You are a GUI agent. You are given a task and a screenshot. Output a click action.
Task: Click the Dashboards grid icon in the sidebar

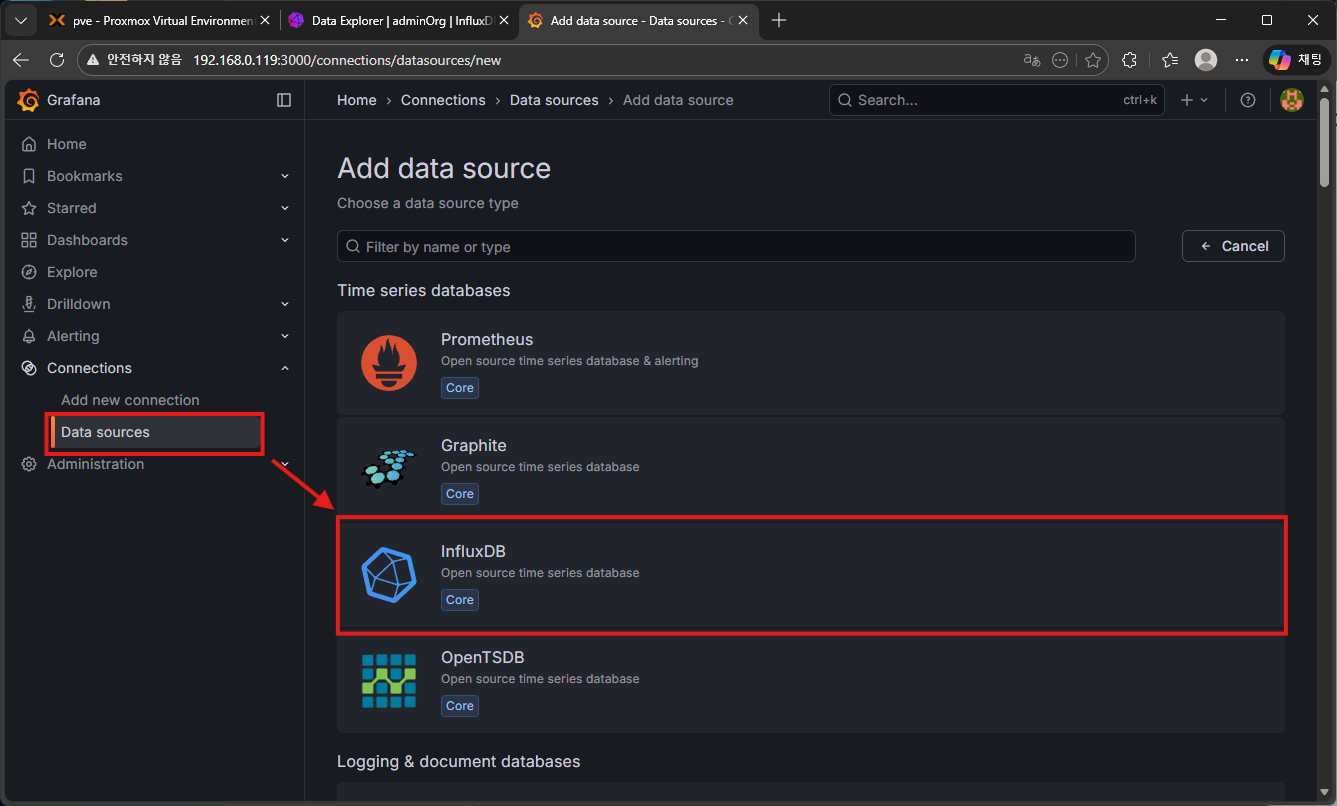pos(29,240)
